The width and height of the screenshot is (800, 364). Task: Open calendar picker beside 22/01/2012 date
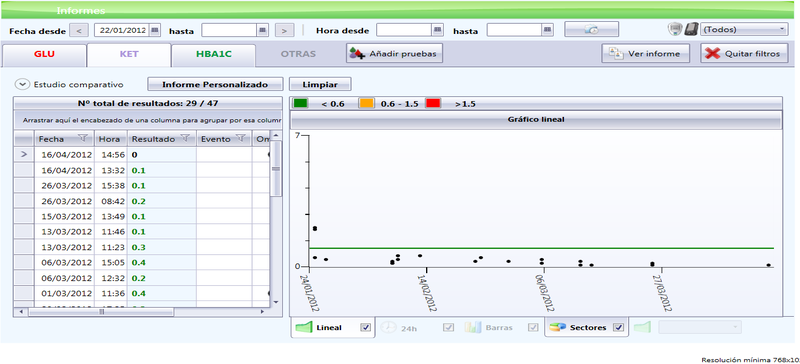click(155, 30)
